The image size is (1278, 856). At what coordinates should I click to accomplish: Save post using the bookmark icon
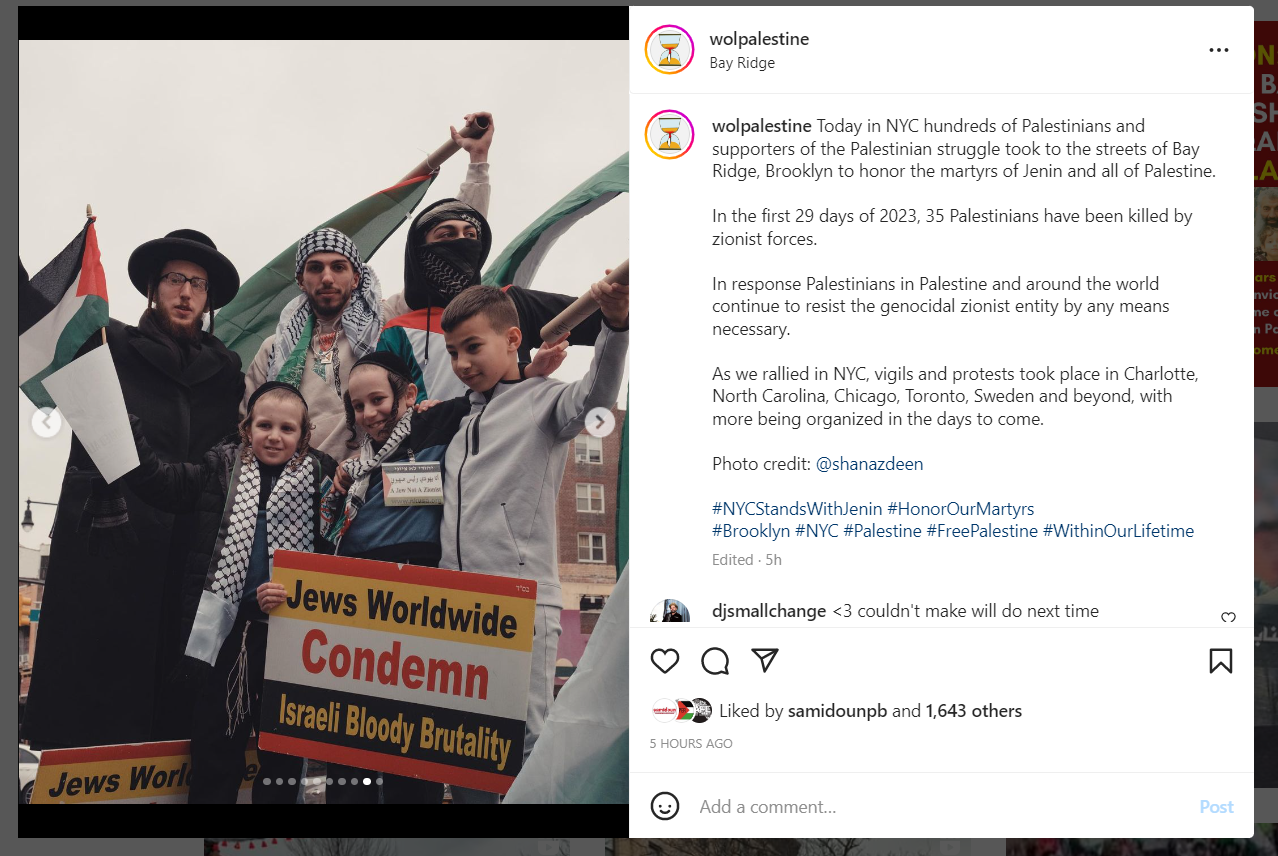[x=1220, y=661]
